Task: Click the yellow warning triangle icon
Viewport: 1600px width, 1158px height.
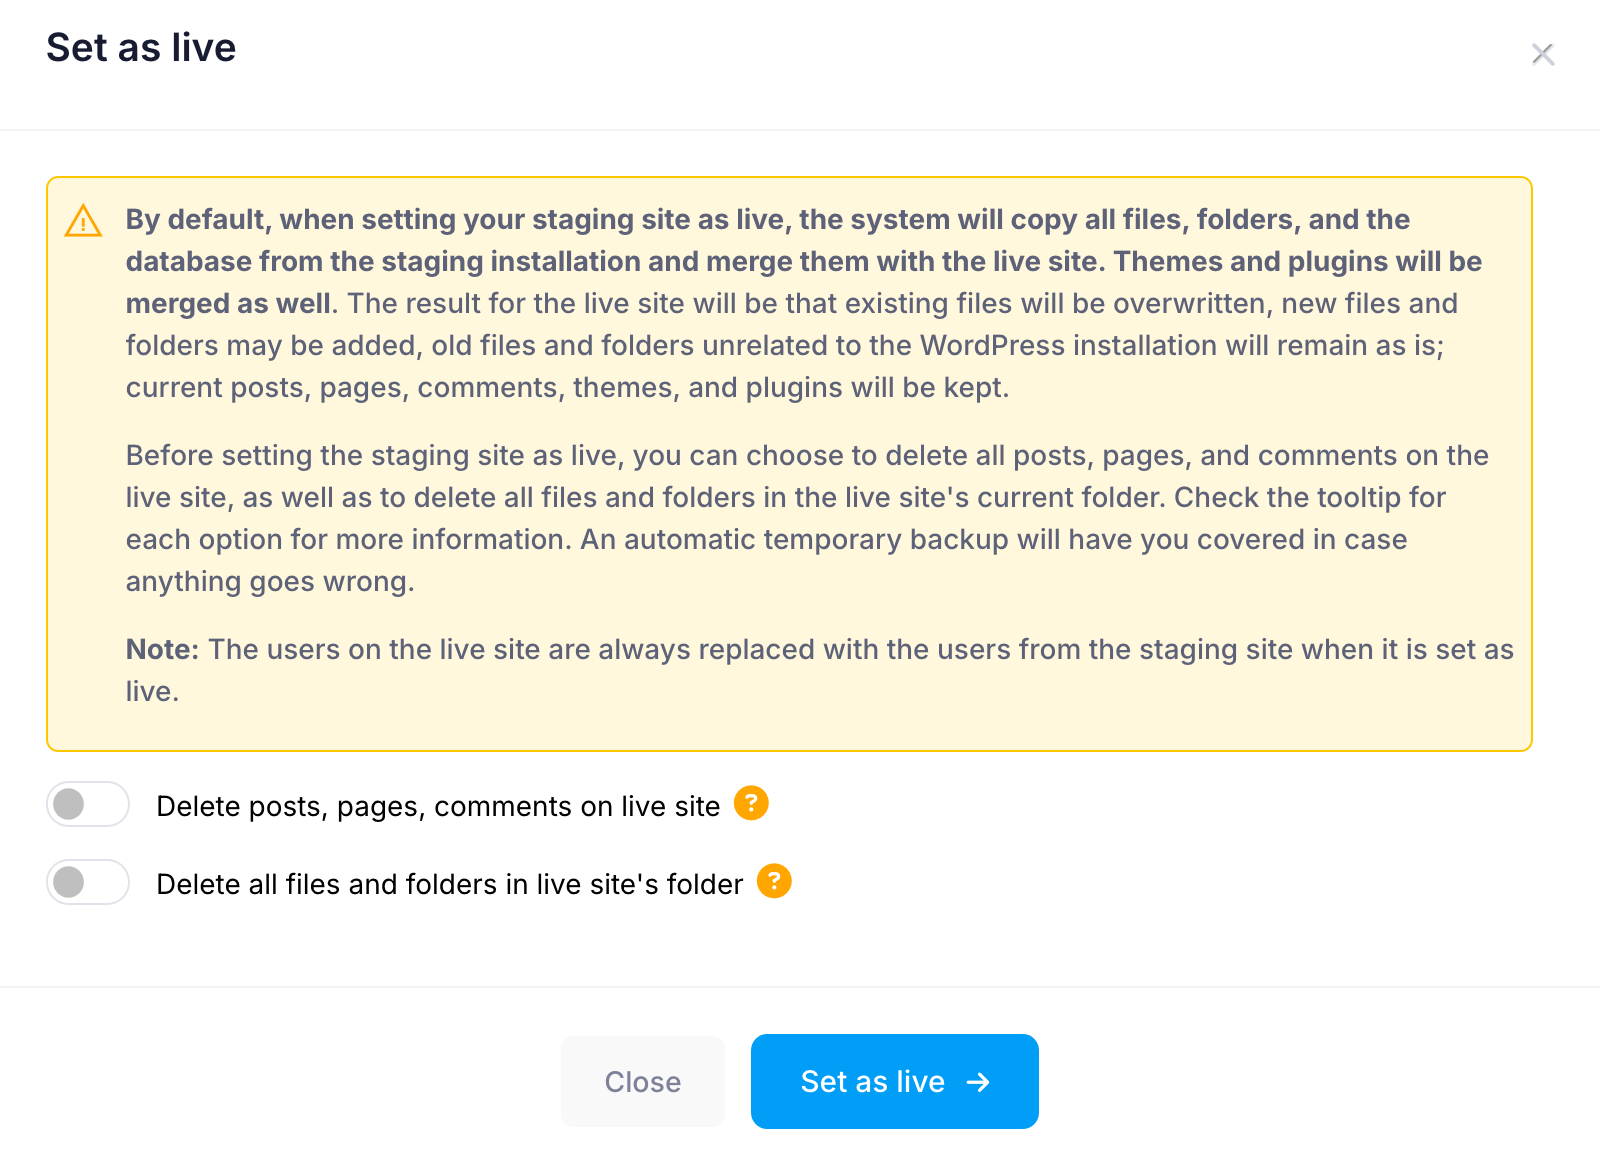Action: [83, 221]
